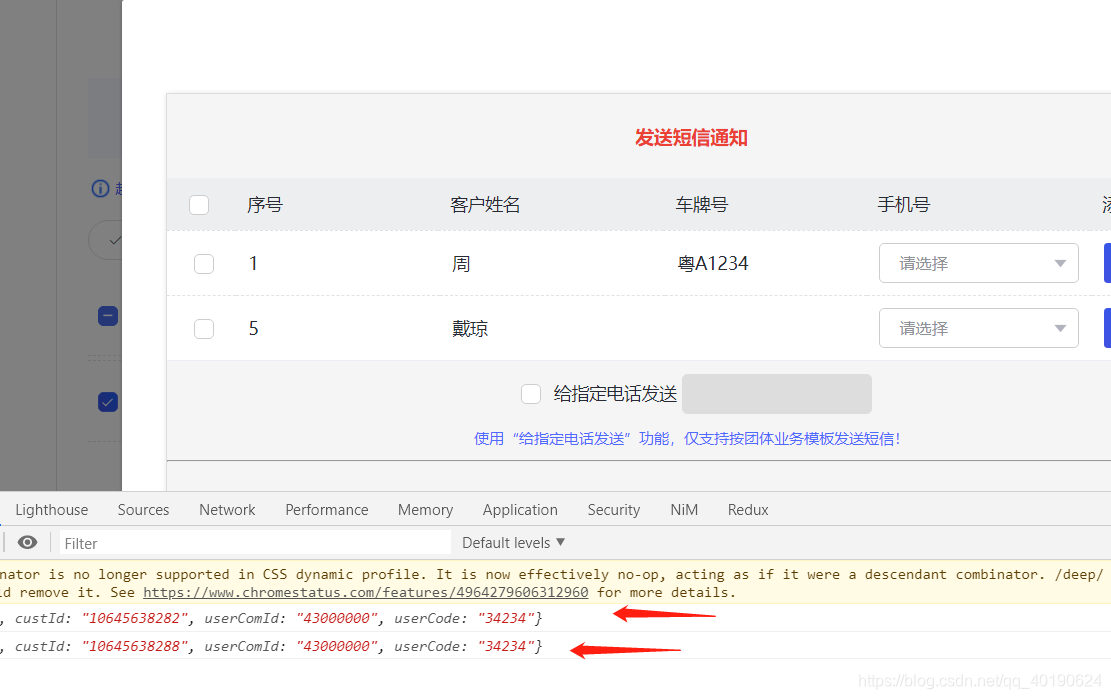1111x699 pixels.
Task: Switch to the Network tab
Action: [x=227, y=509]
